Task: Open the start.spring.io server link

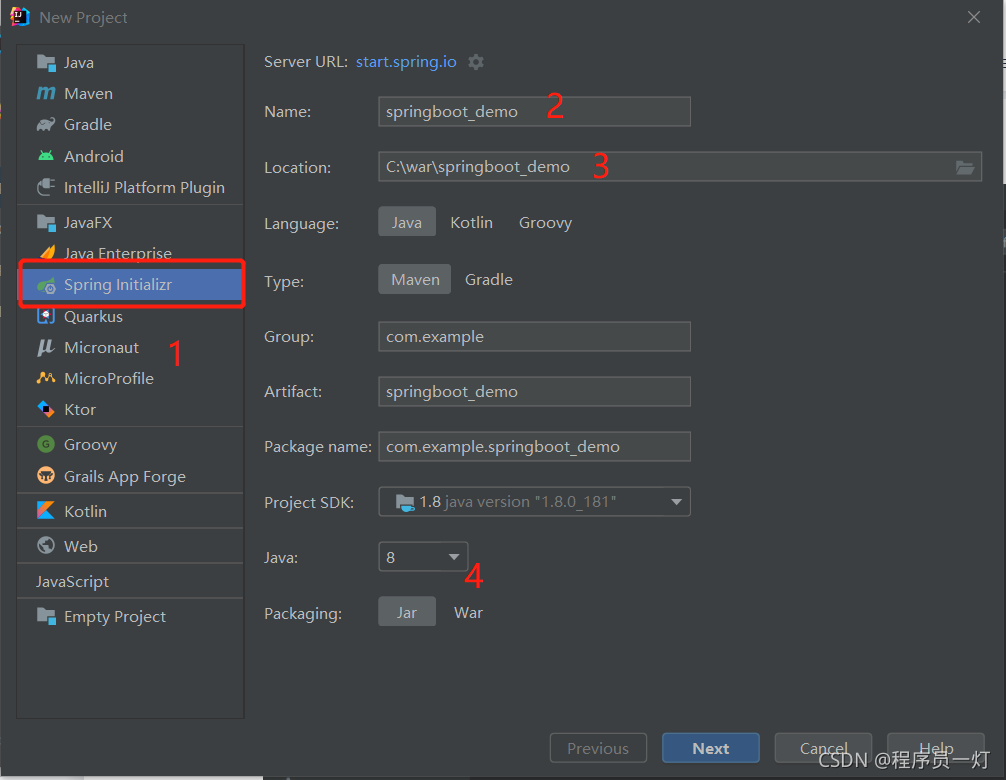Action: click(406, 62)
